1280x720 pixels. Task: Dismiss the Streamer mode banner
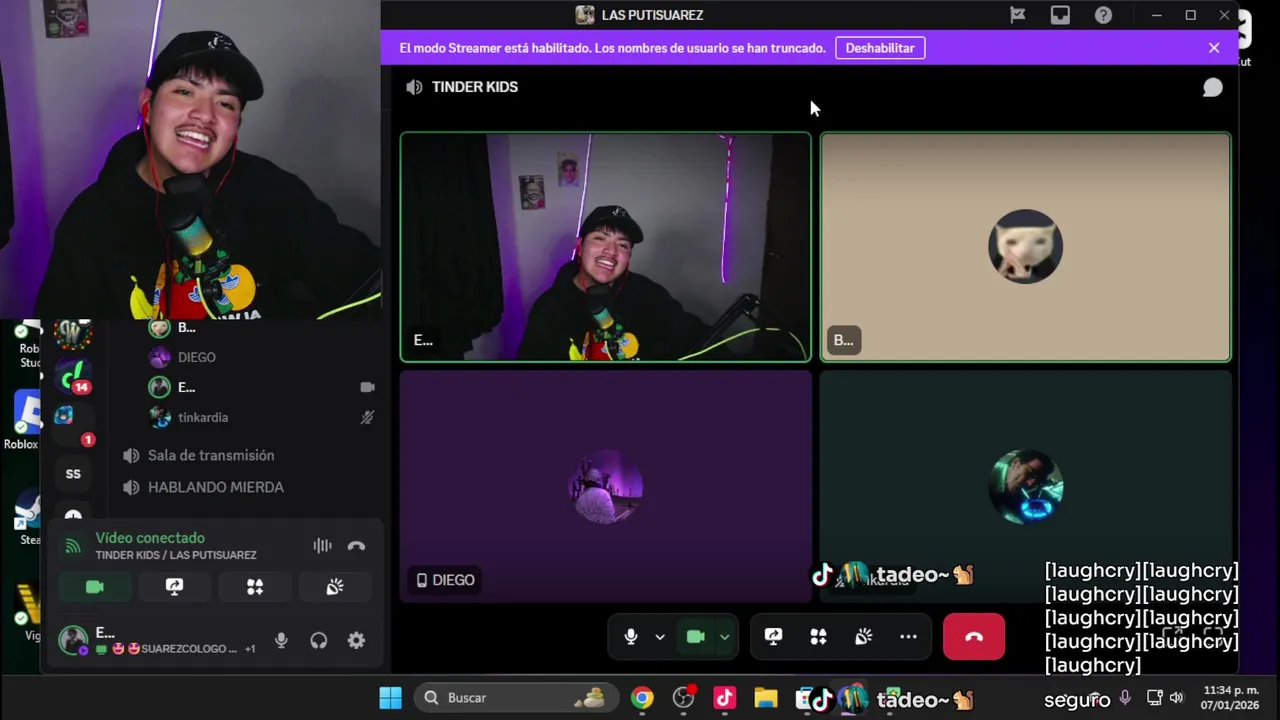click(x=1214, y=48)
